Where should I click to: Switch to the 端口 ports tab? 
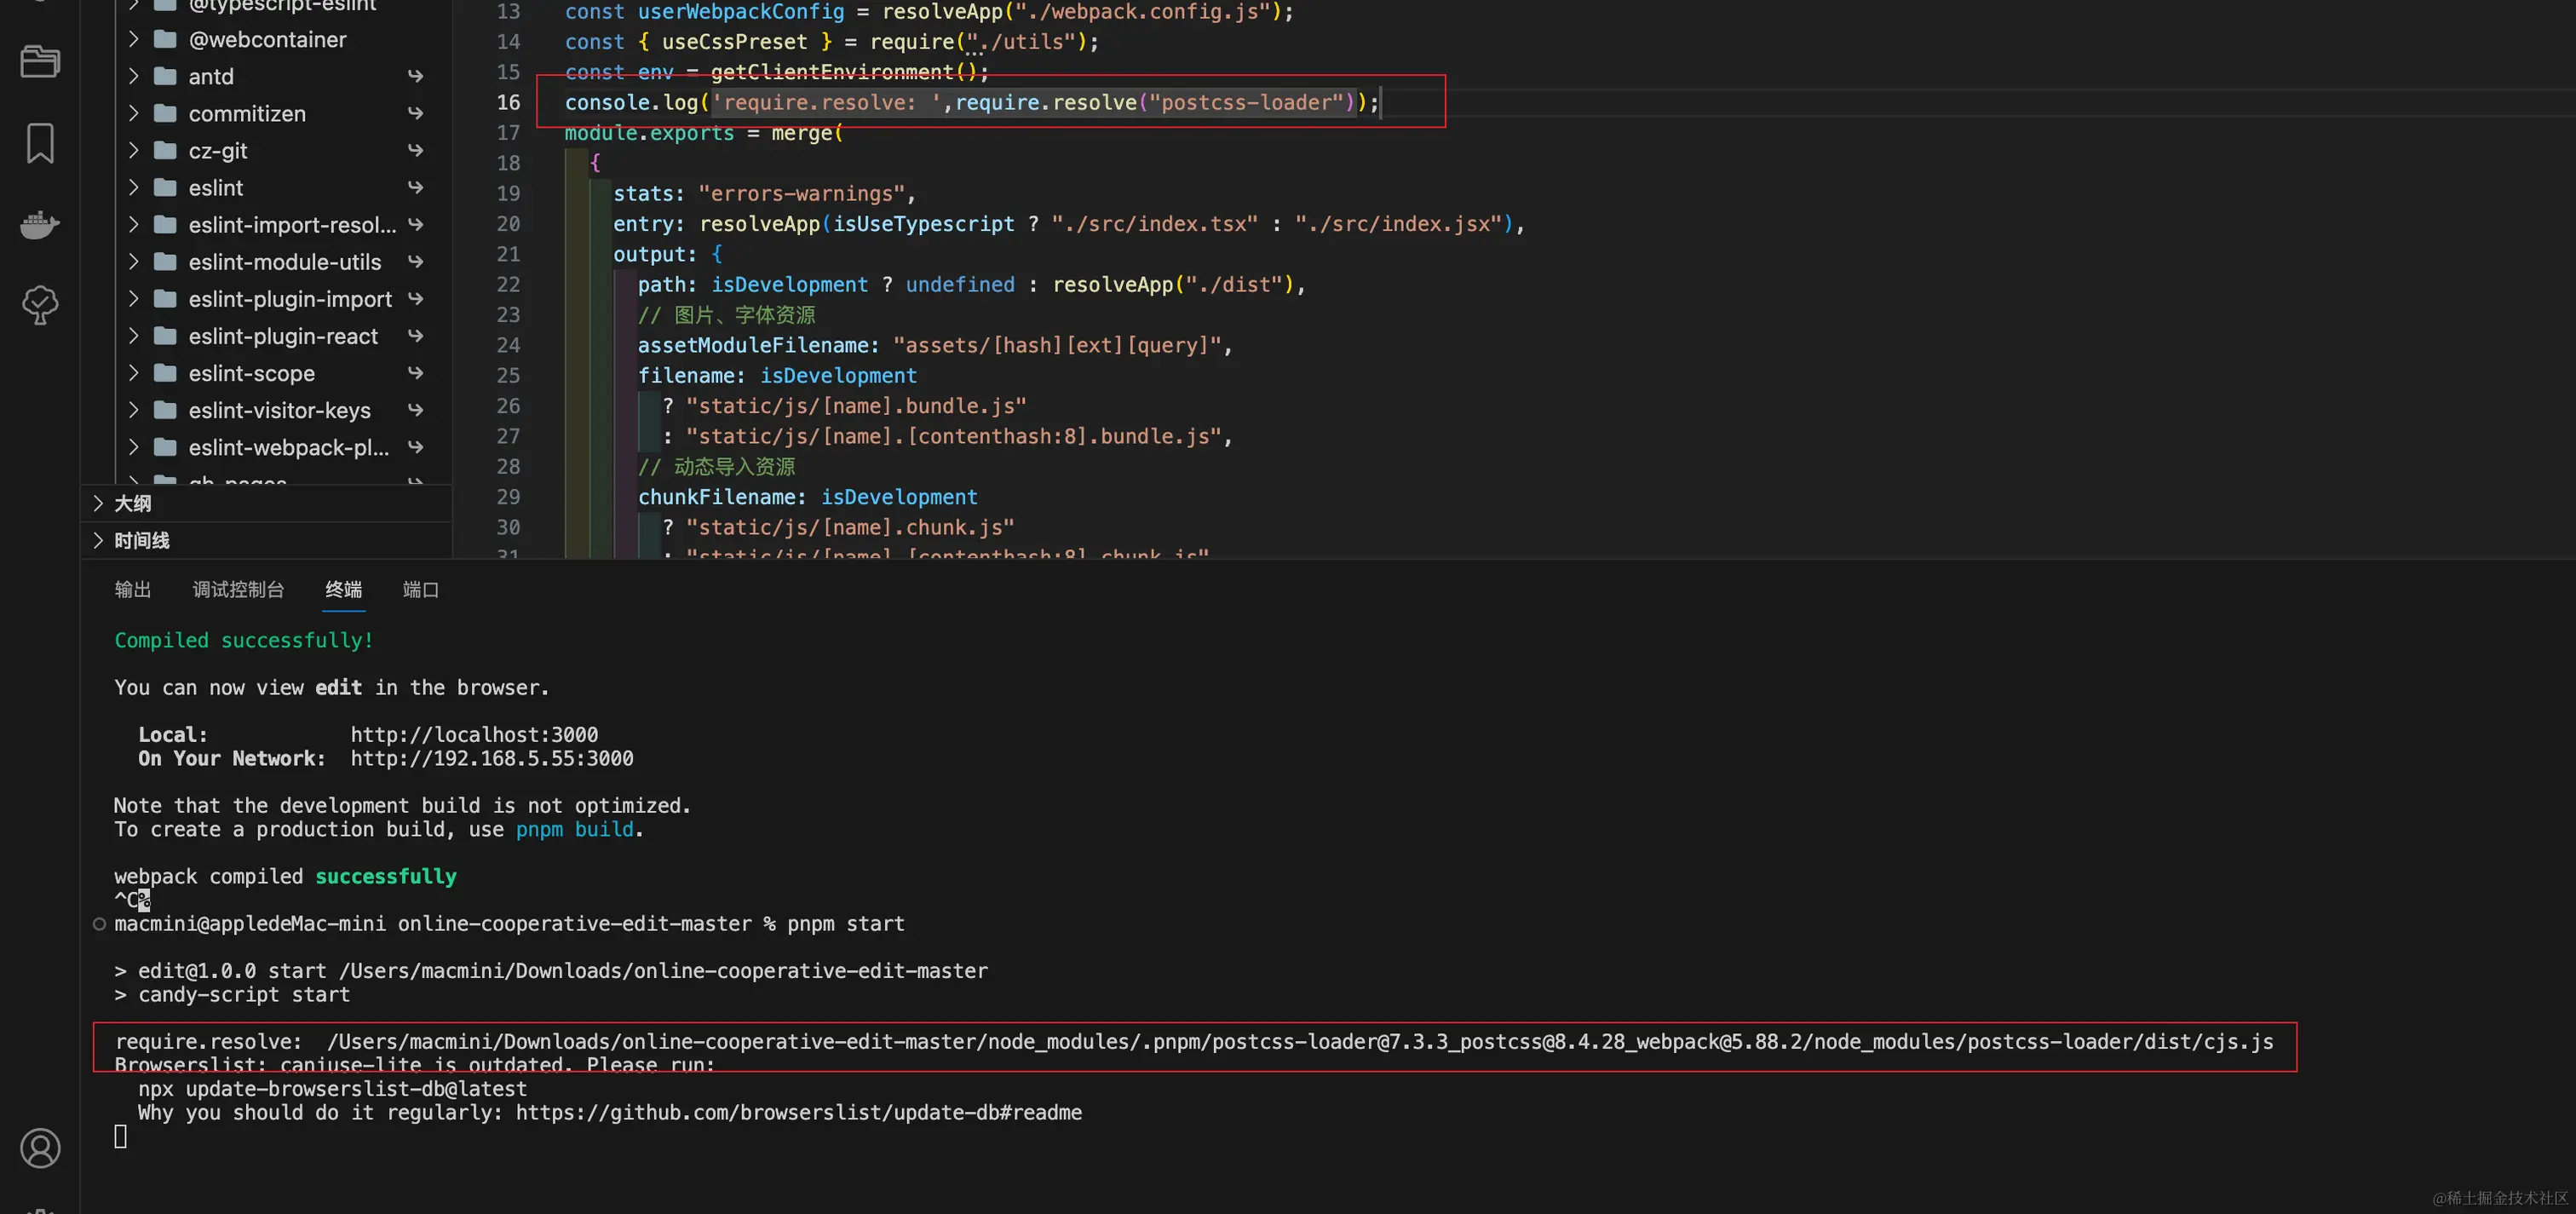click(x=420, y=589)
